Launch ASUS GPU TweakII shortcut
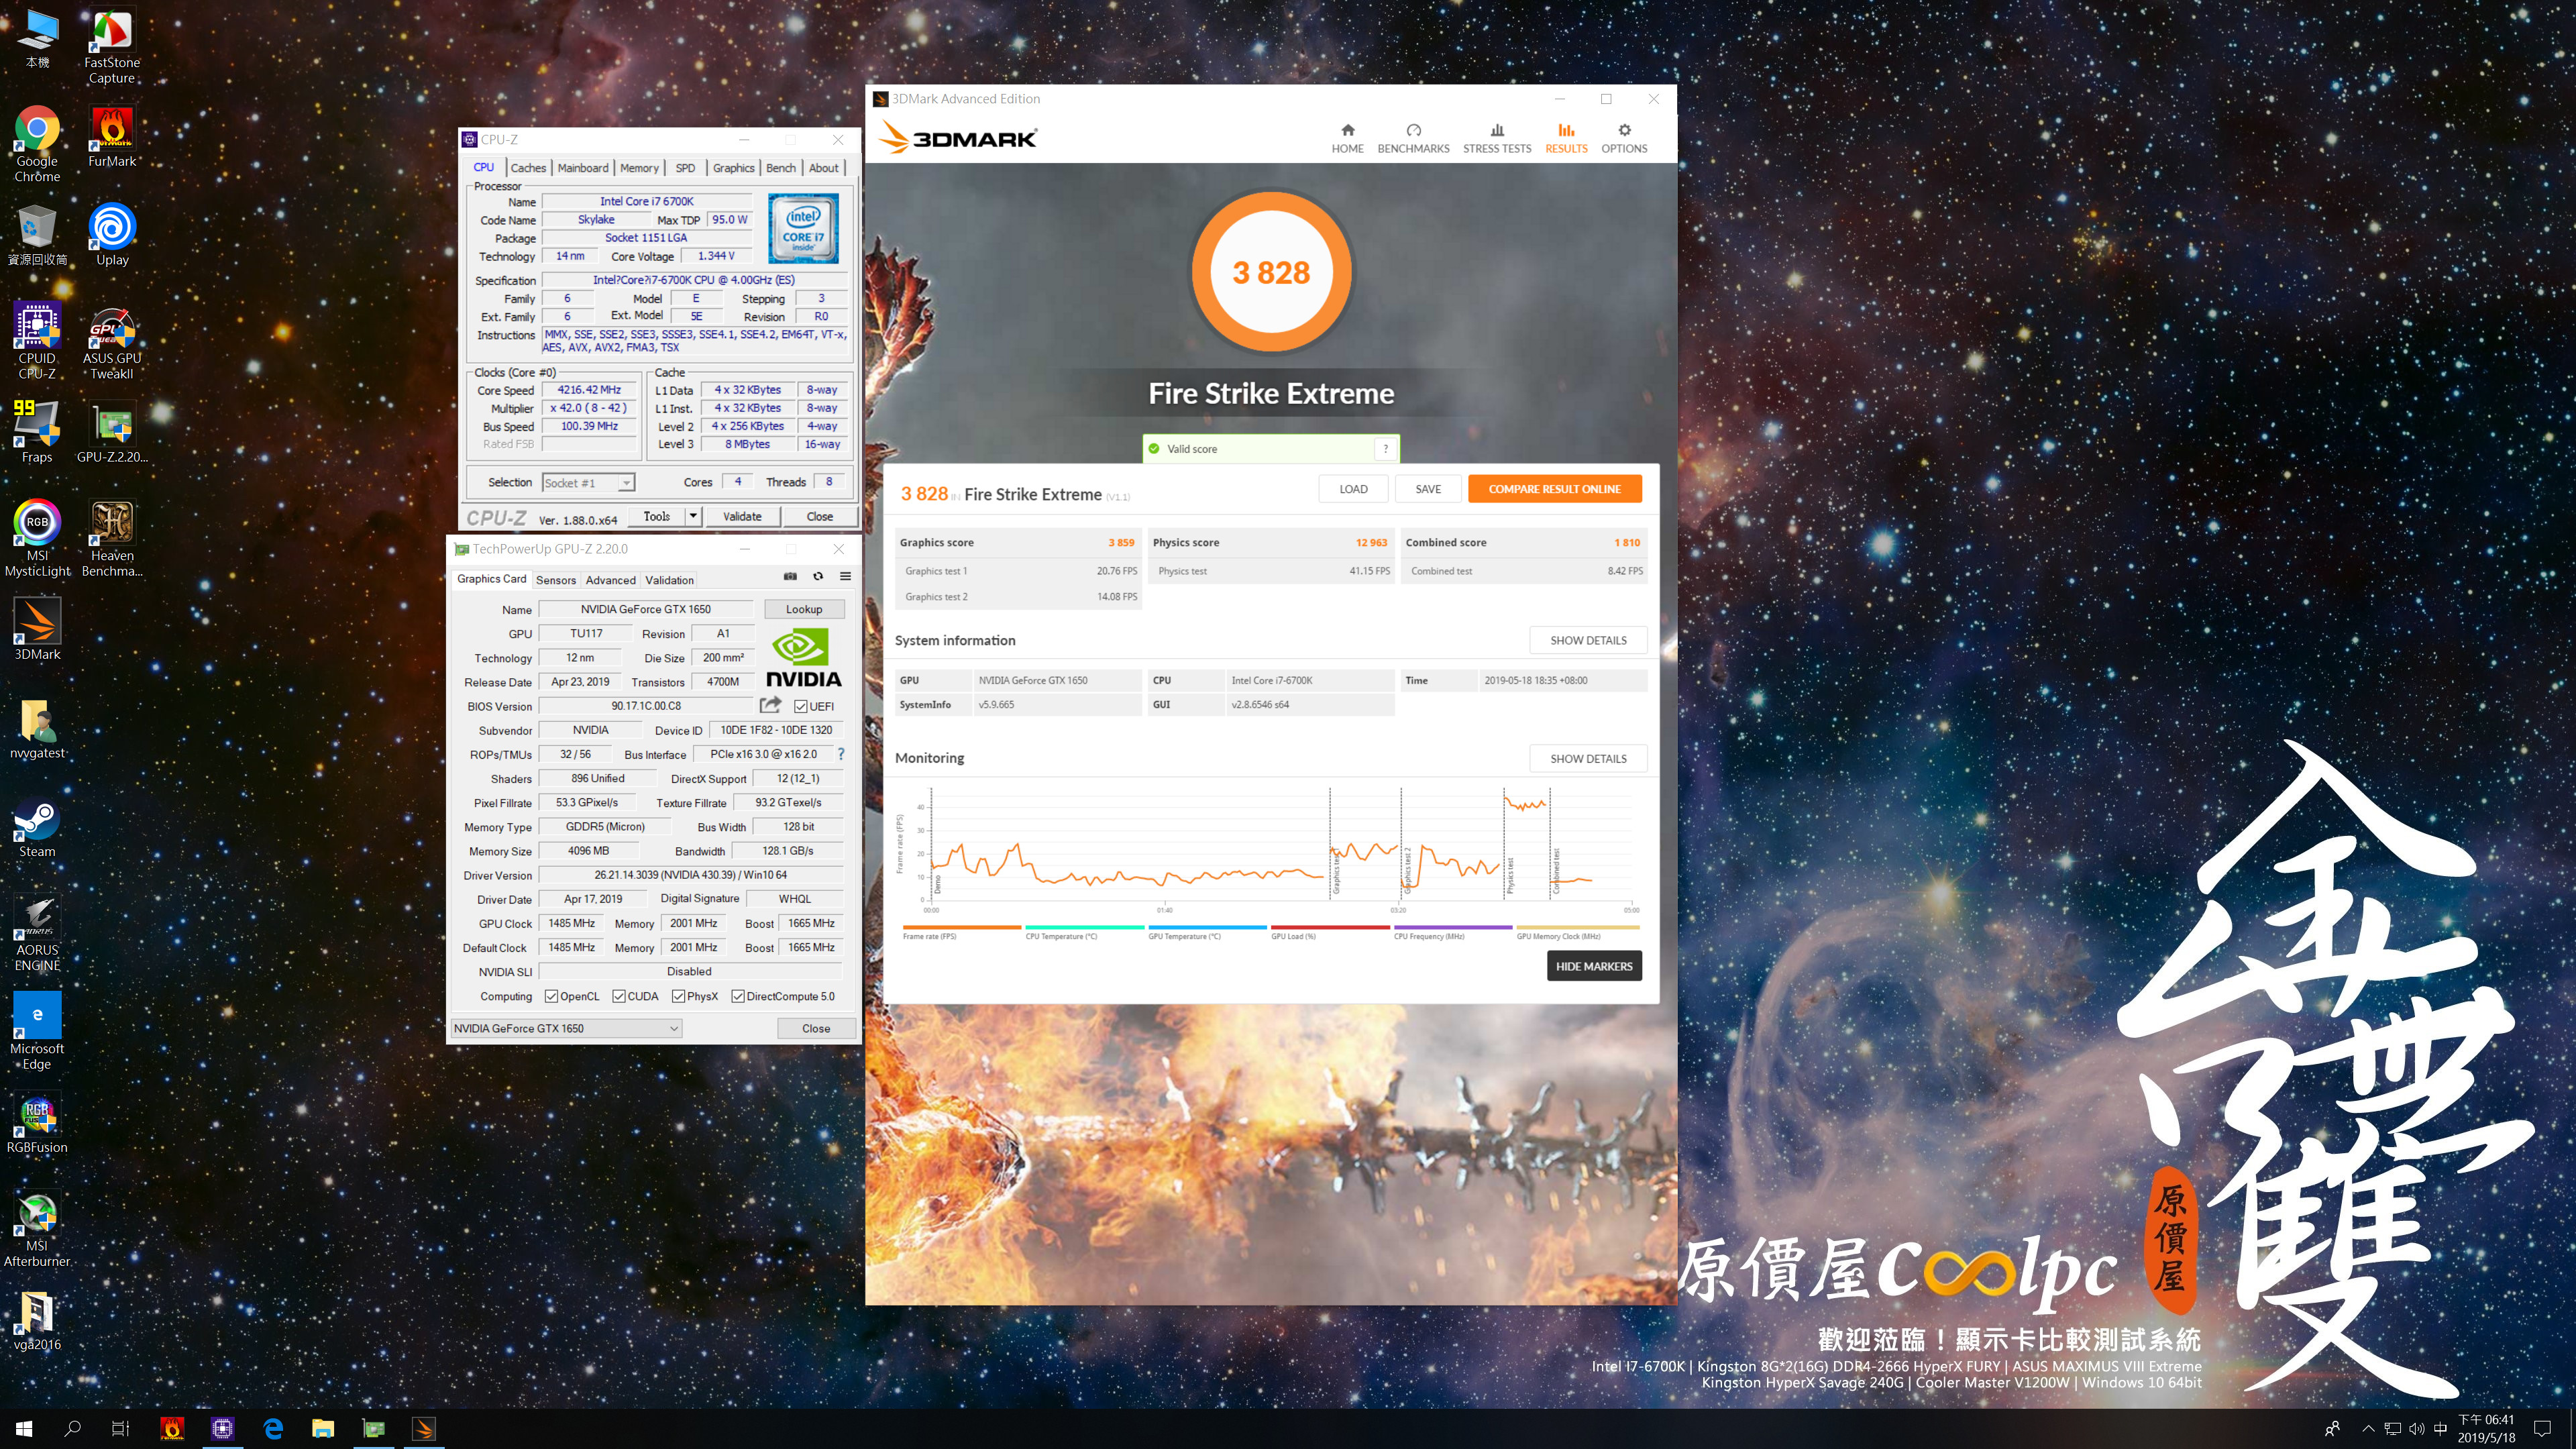2576x1449 pixels. point(112,341)
